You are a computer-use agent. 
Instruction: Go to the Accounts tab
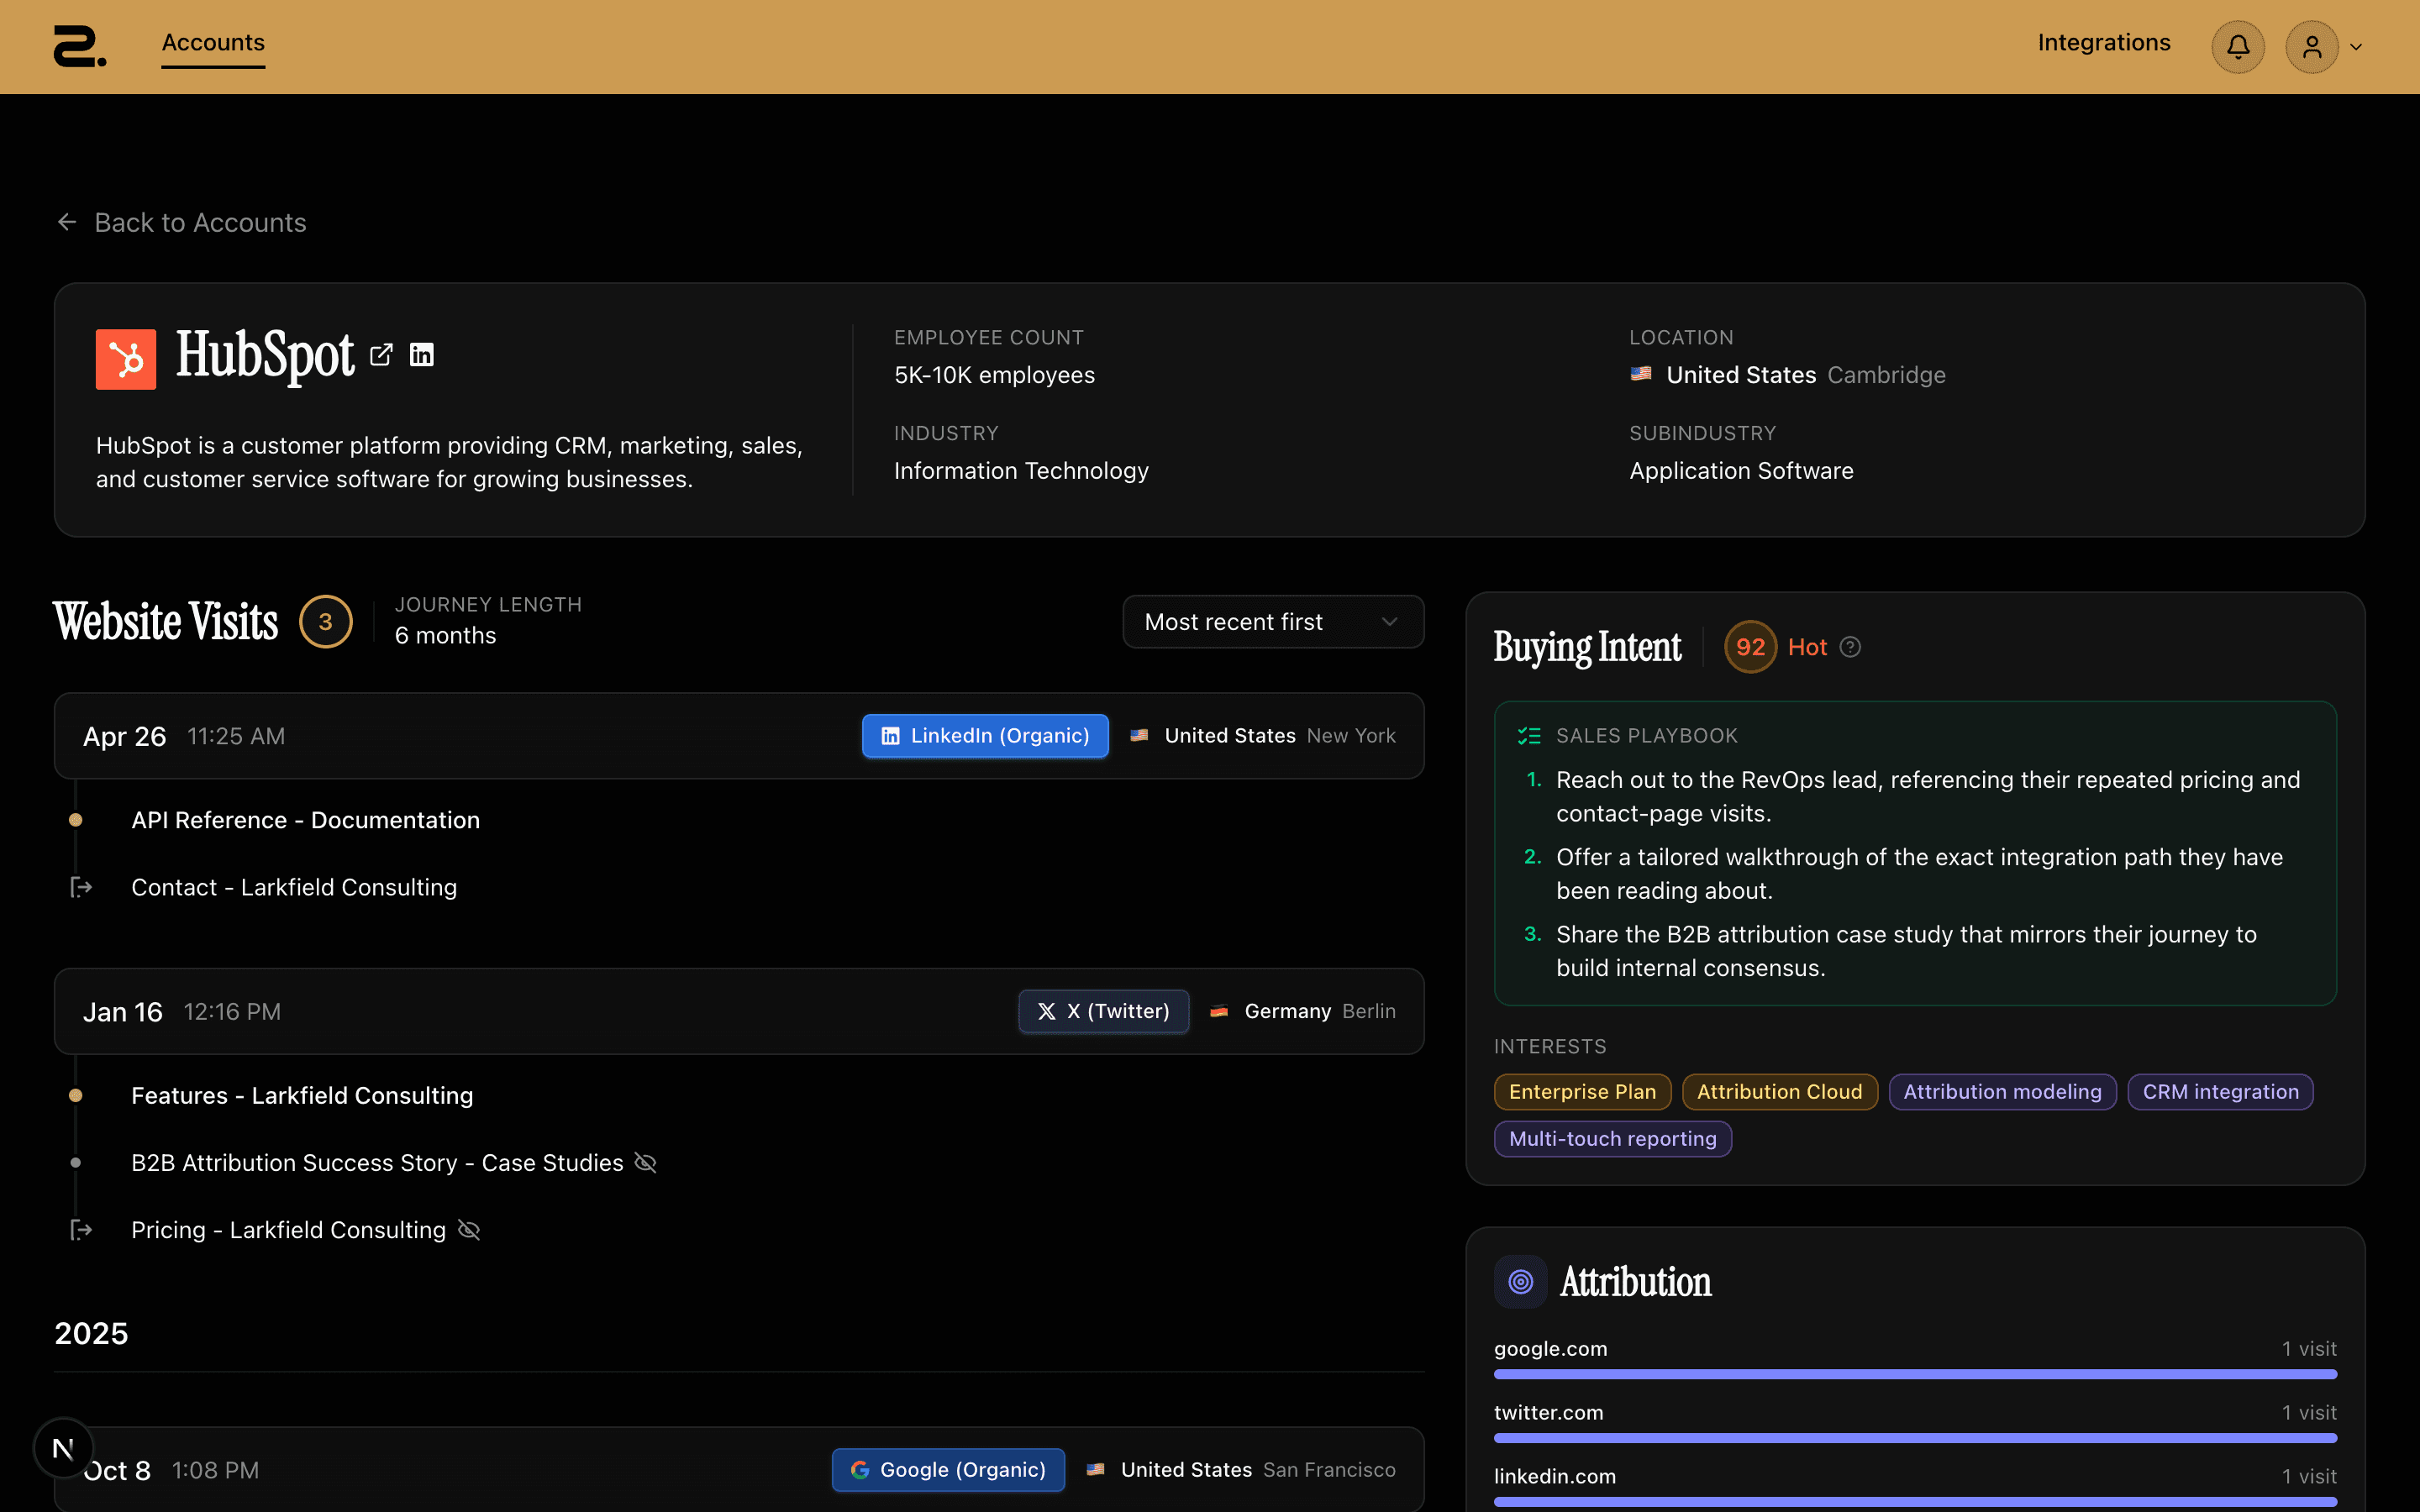213,43
